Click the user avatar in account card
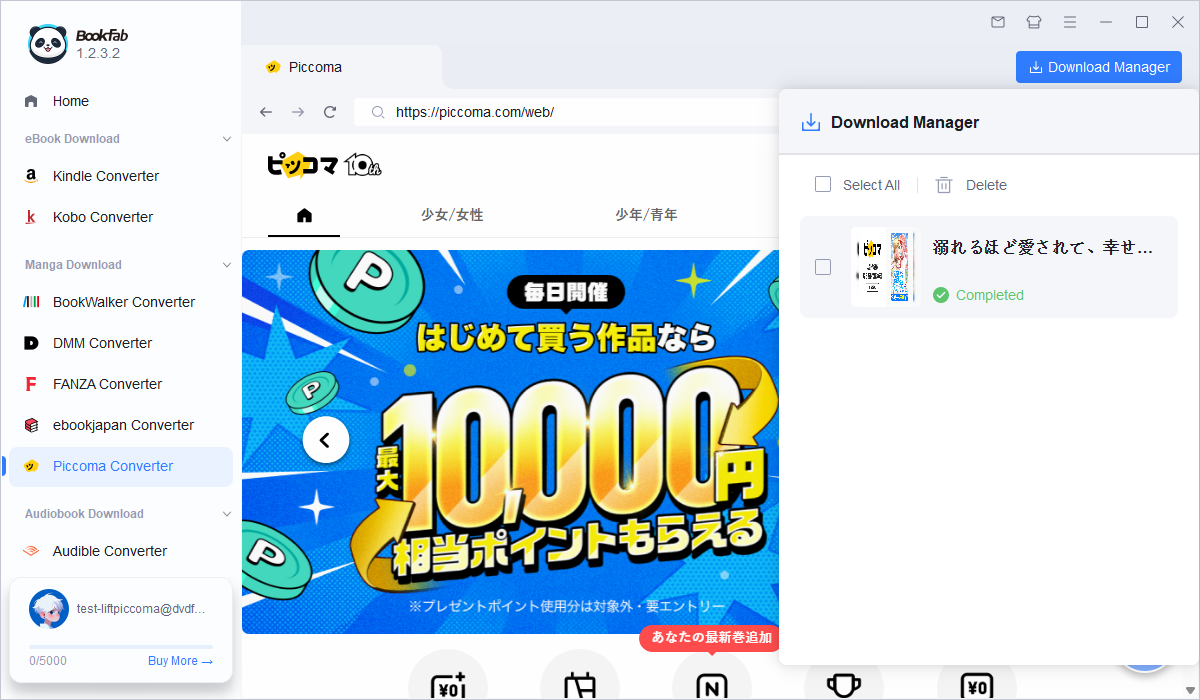1200x700 pixels. 49,609
